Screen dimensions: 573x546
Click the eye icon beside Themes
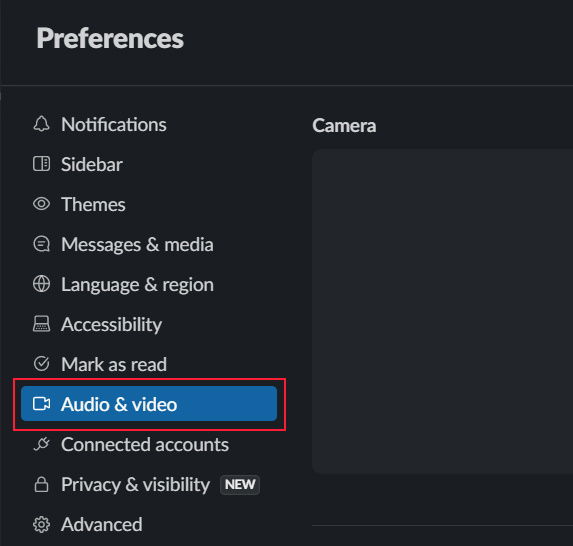click(x=41, y=204)
